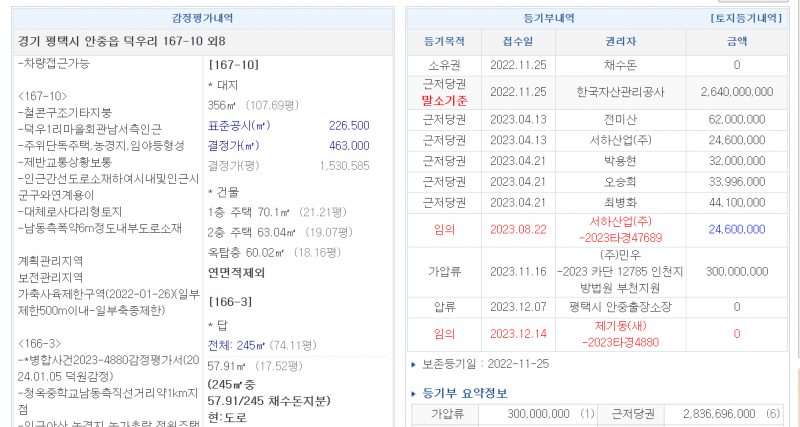Click the 감정가(㎡) value 463,000

[x=349, y=146]
